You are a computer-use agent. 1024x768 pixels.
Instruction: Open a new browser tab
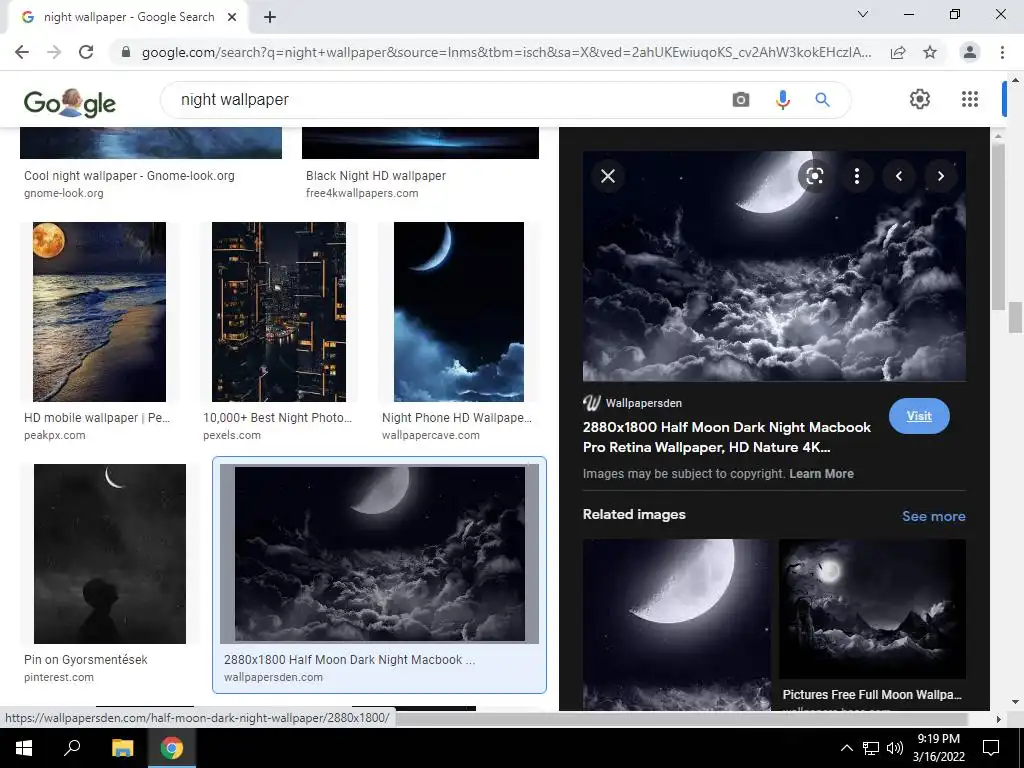click(x=270, y=17)
